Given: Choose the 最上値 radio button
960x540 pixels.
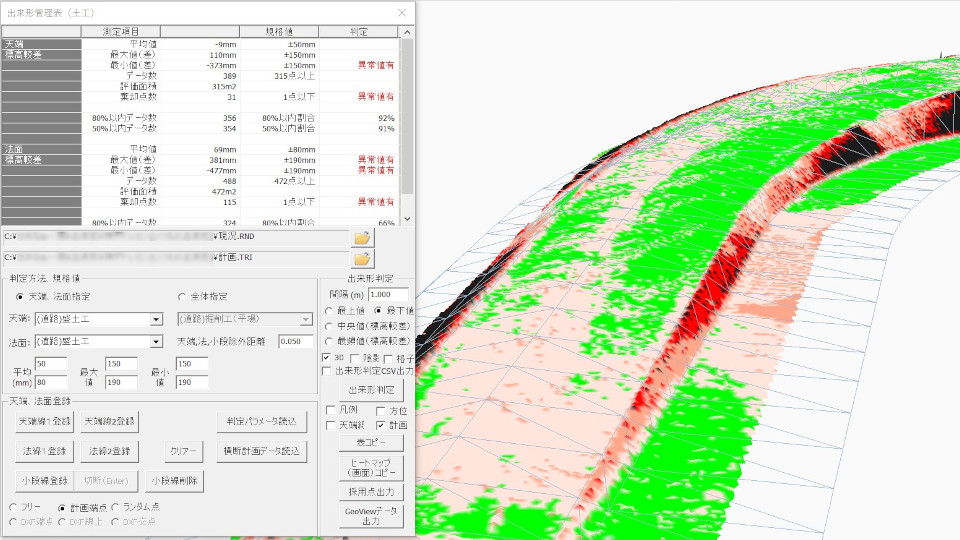Looking at the screenshot, I should [x=331, y=311].
